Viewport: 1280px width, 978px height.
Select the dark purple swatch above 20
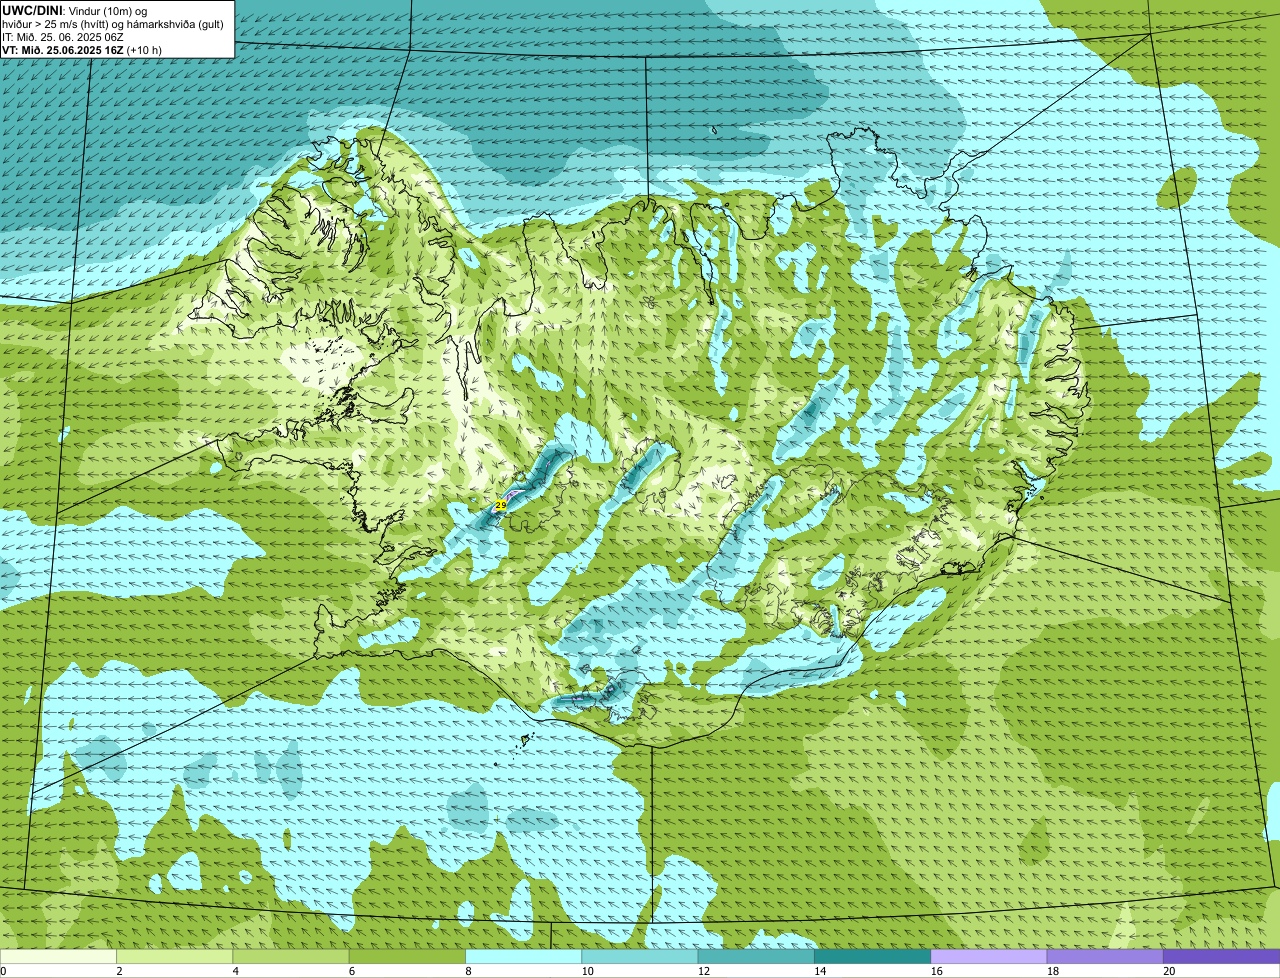(x=1221, y=957)
